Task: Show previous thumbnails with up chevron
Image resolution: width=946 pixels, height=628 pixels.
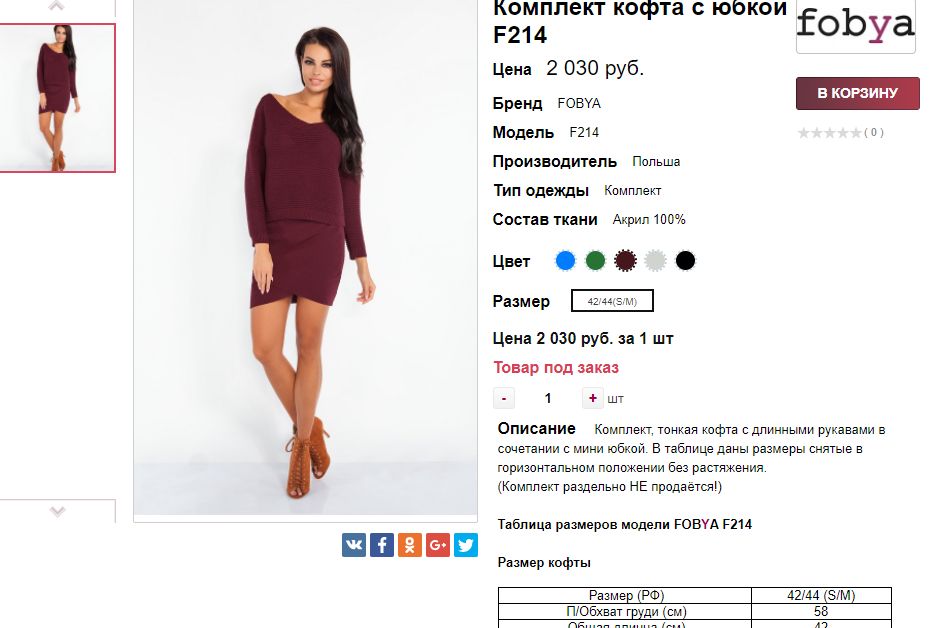Action: (x=57, y=7)
